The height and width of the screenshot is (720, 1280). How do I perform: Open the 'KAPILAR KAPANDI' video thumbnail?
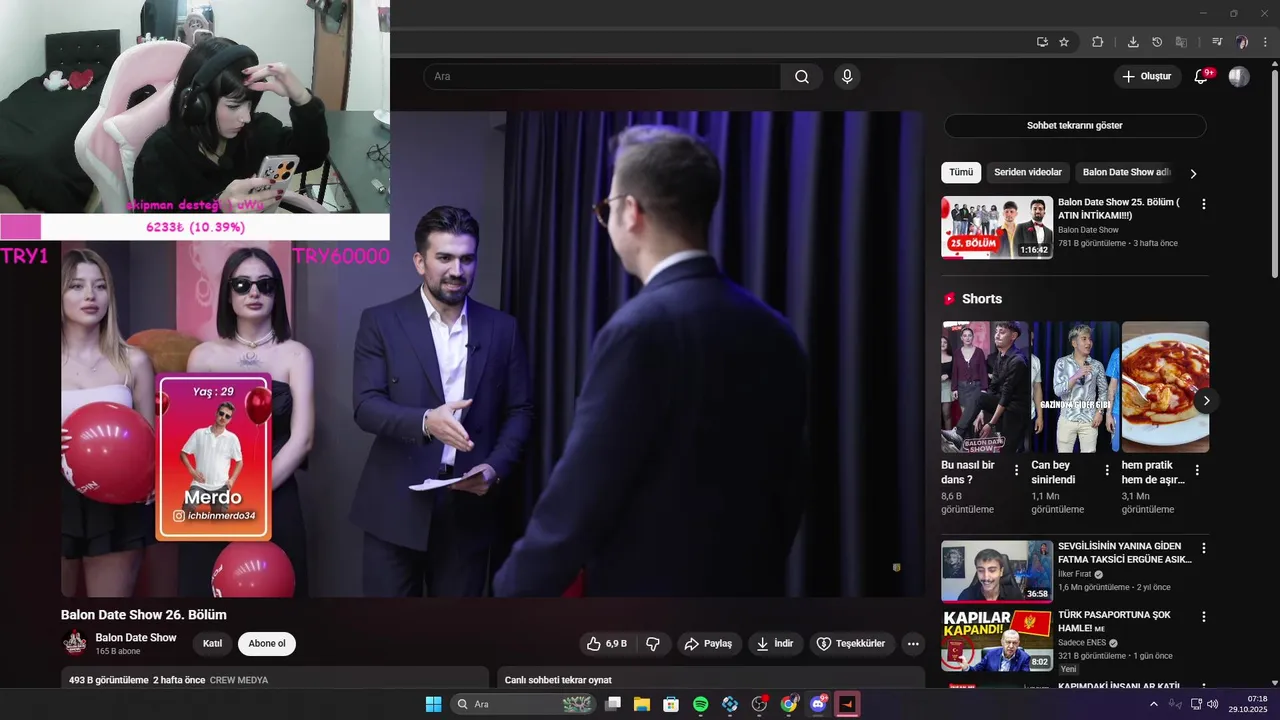coord(997,640)
